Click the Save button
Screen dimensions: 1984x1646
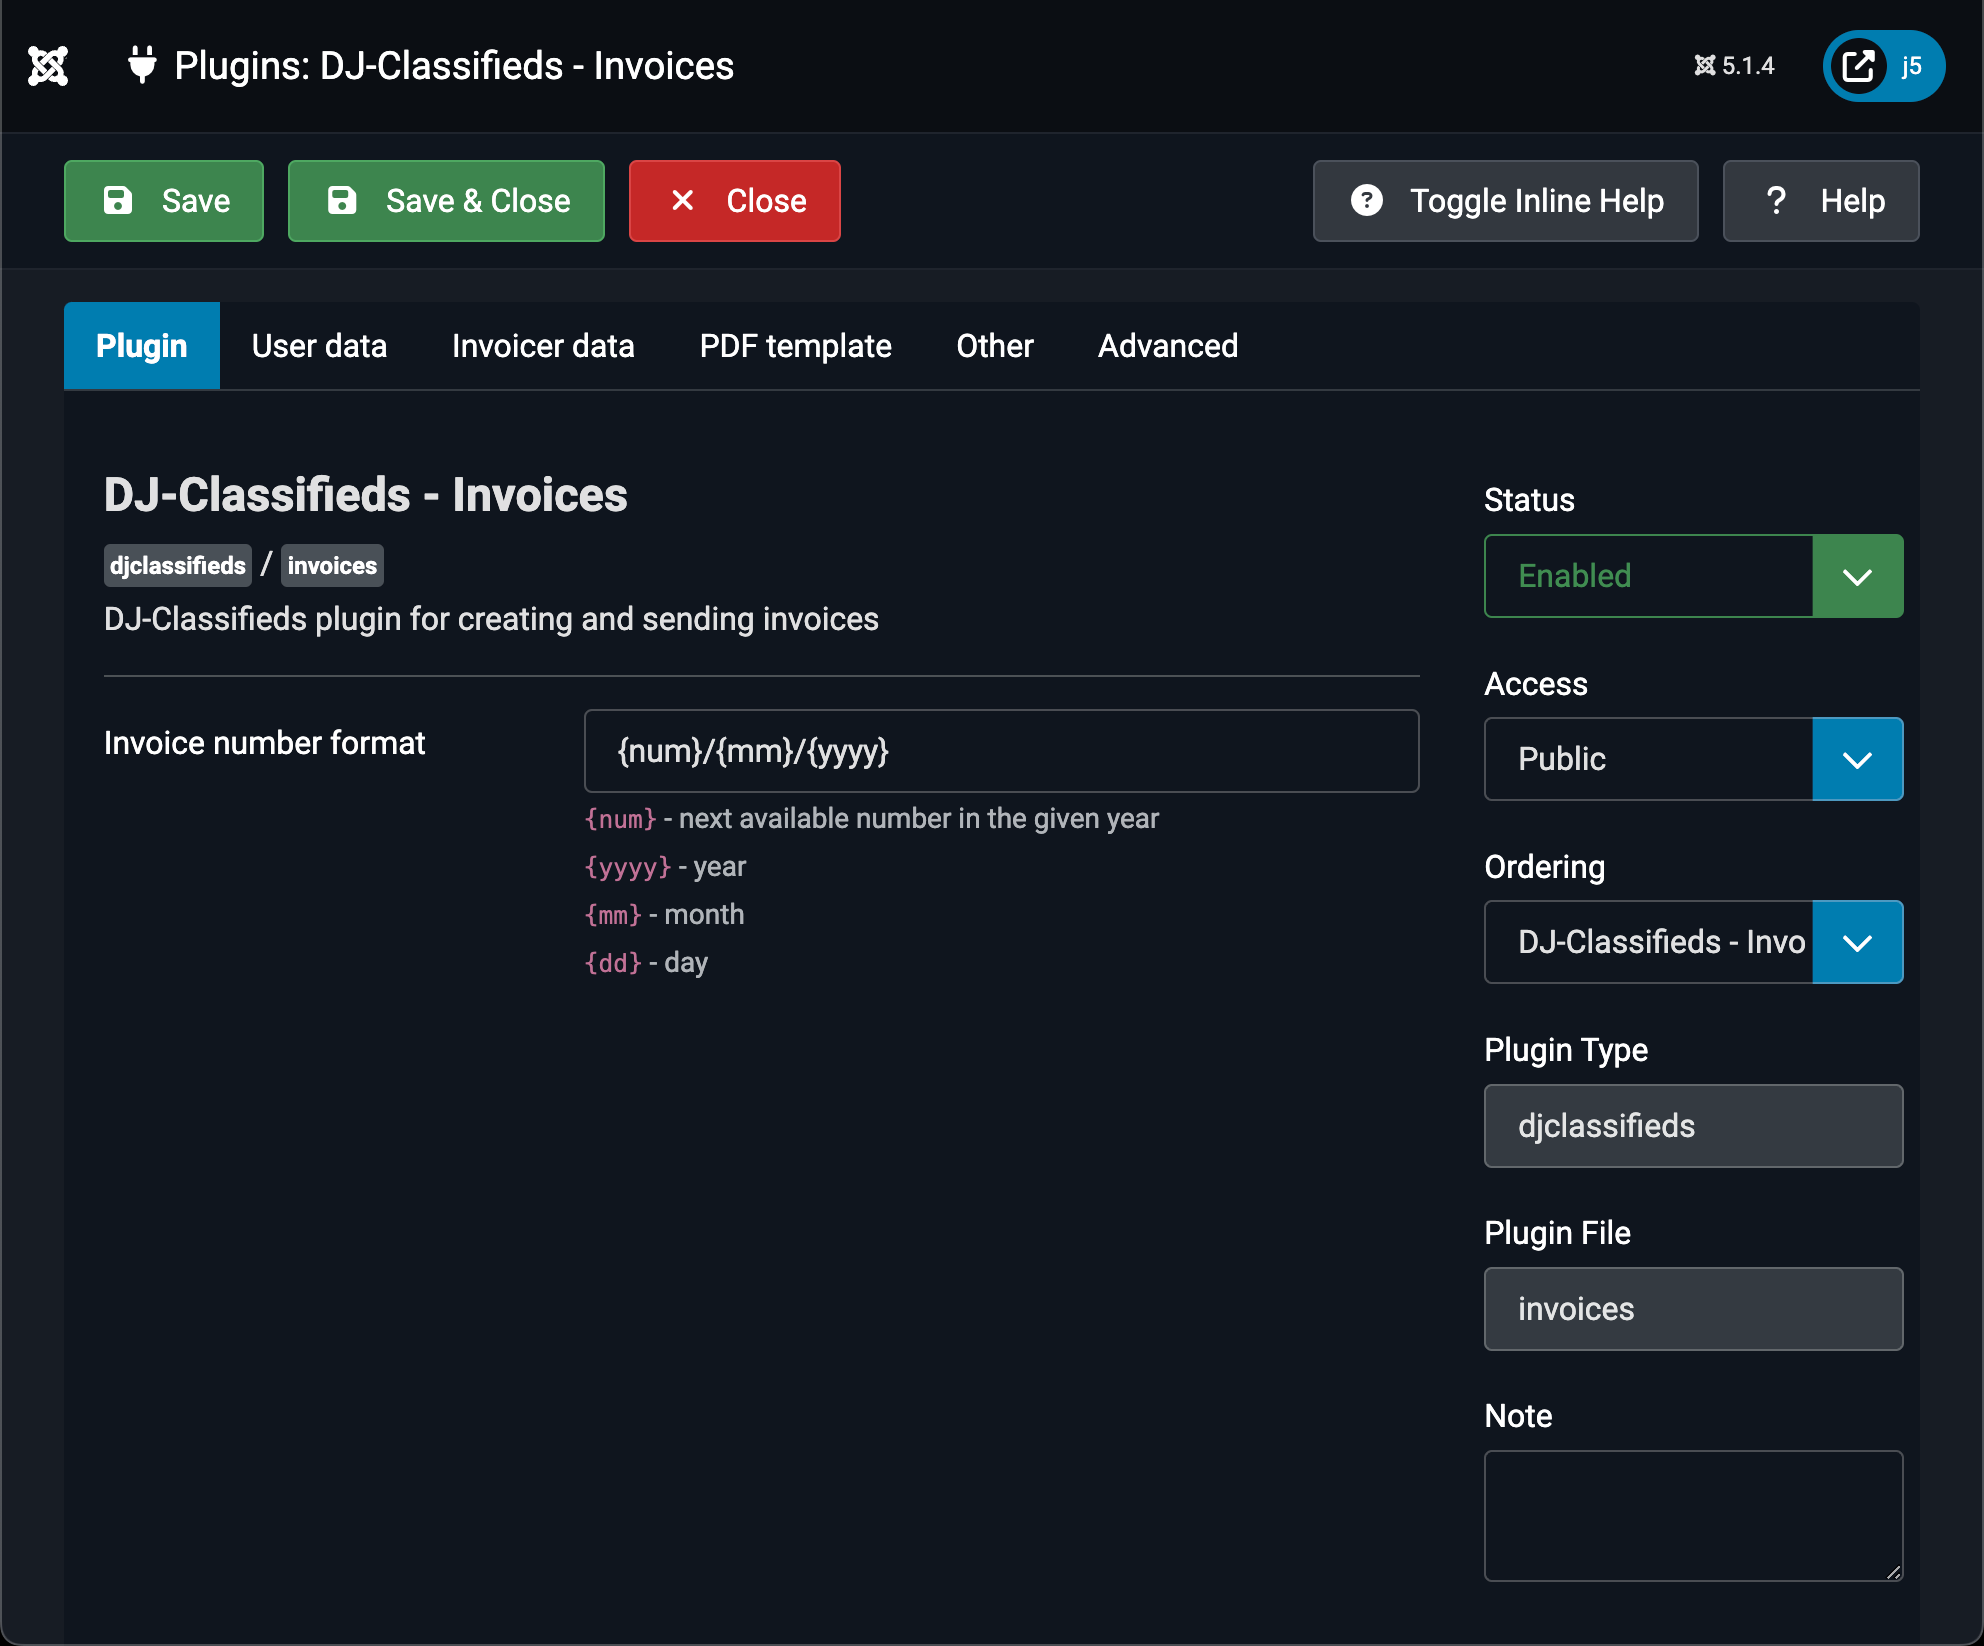(164, 201)
